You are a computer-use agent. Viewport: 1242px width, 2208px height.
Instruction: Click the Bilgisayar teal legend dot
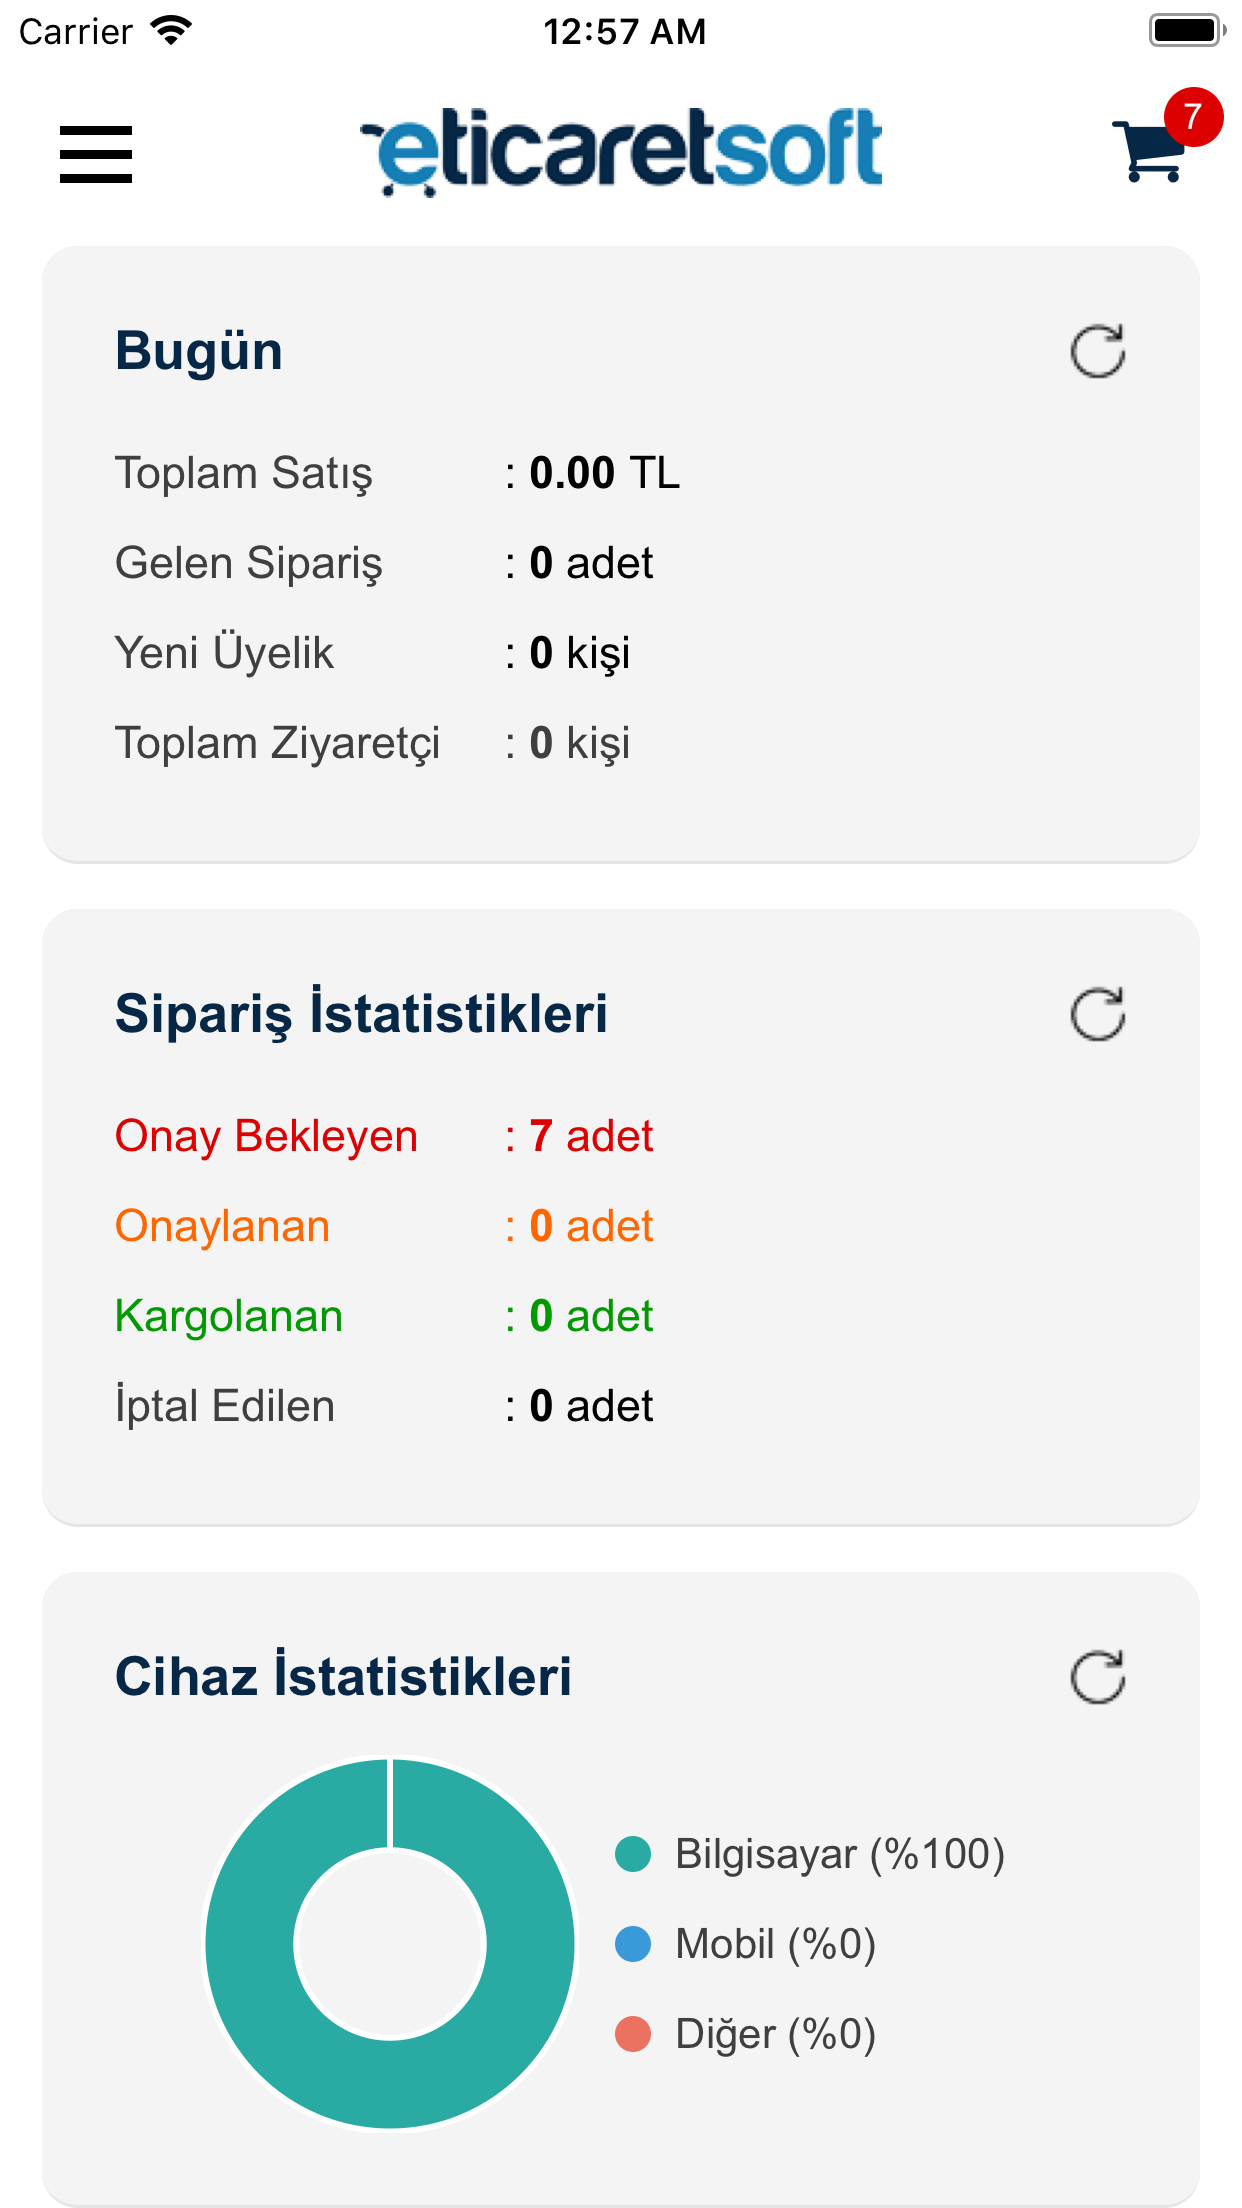click(x=633, y=1854)
